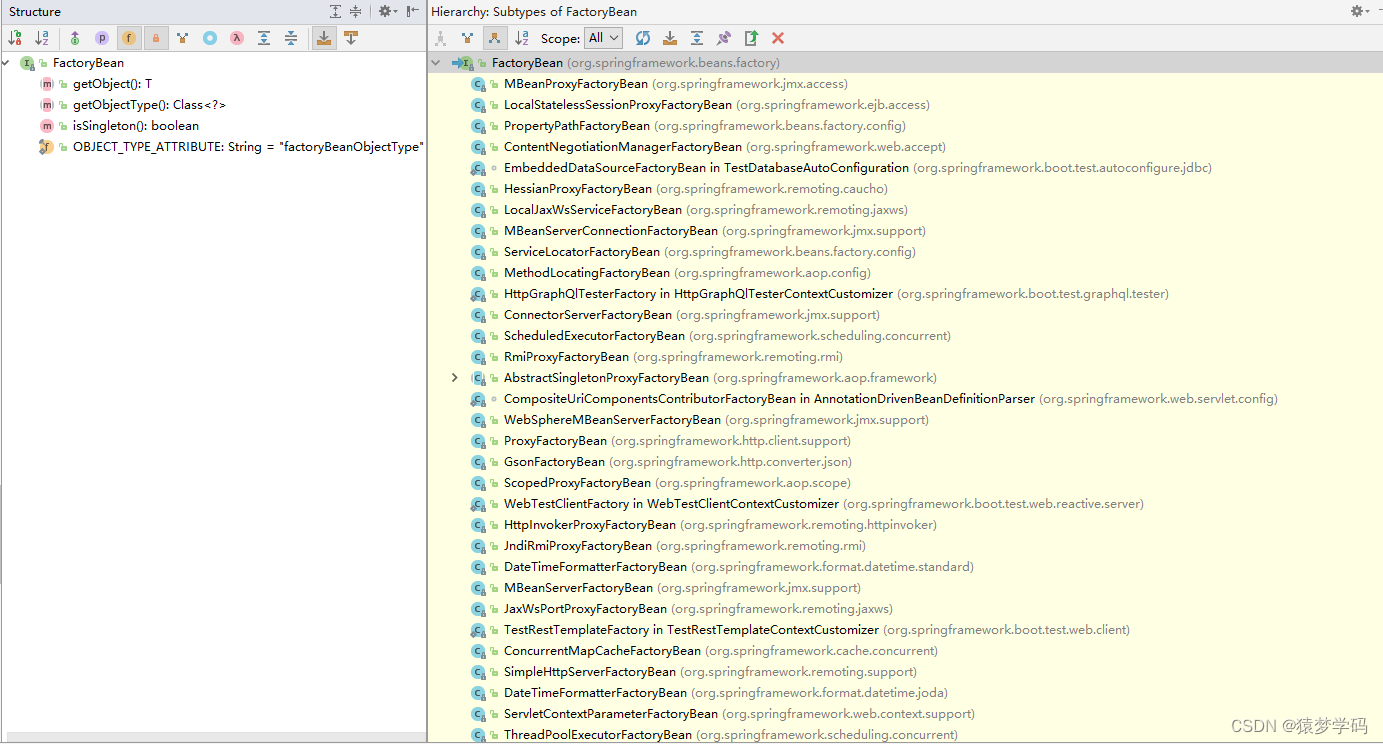Viewport: 1383px width, 744px height.
Task: Select getObjectType(): Class<?> method
Action: (x=149, y=105)
